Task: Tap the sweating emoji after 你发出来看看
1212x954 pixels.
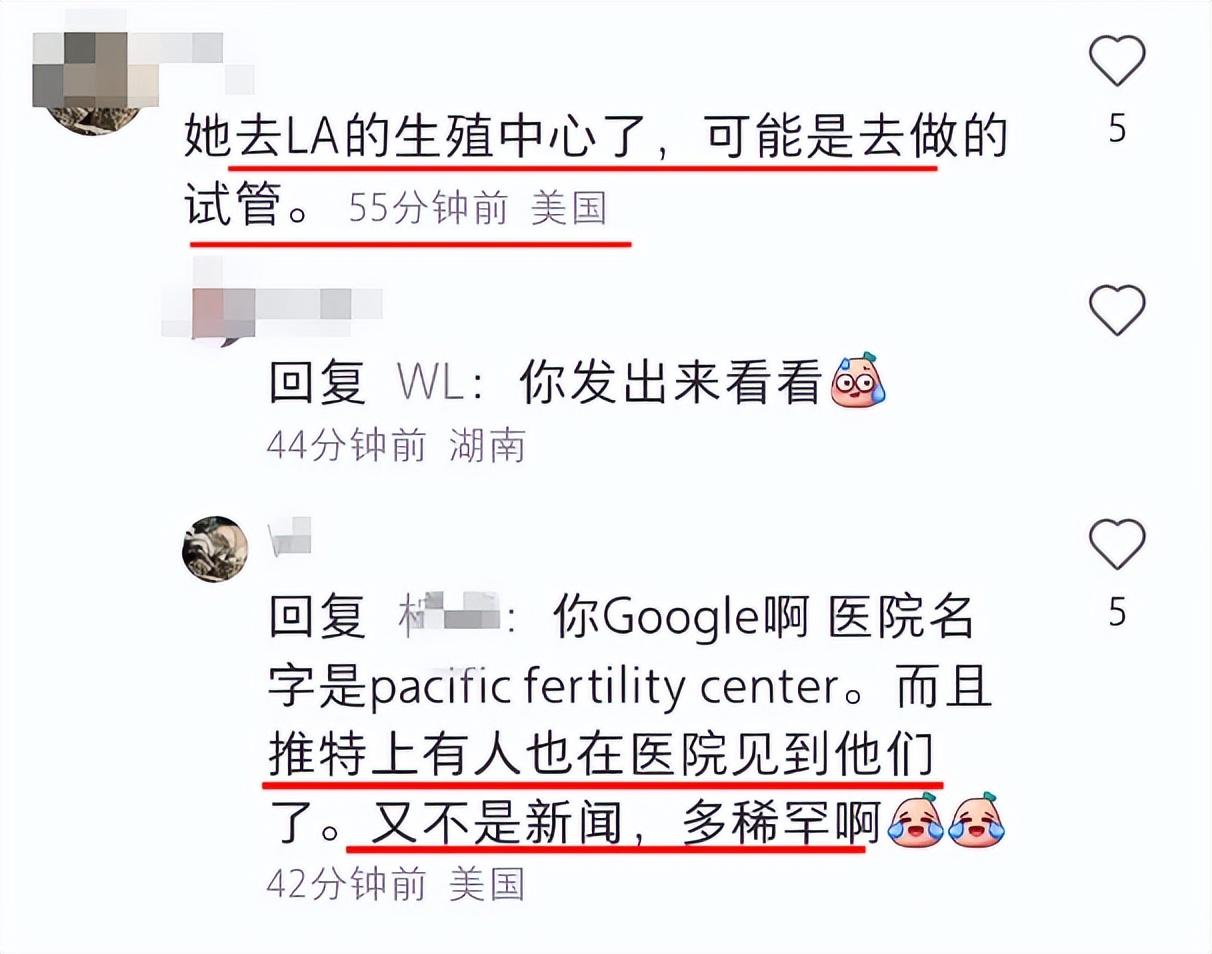Action: click(x=858, y=381)
